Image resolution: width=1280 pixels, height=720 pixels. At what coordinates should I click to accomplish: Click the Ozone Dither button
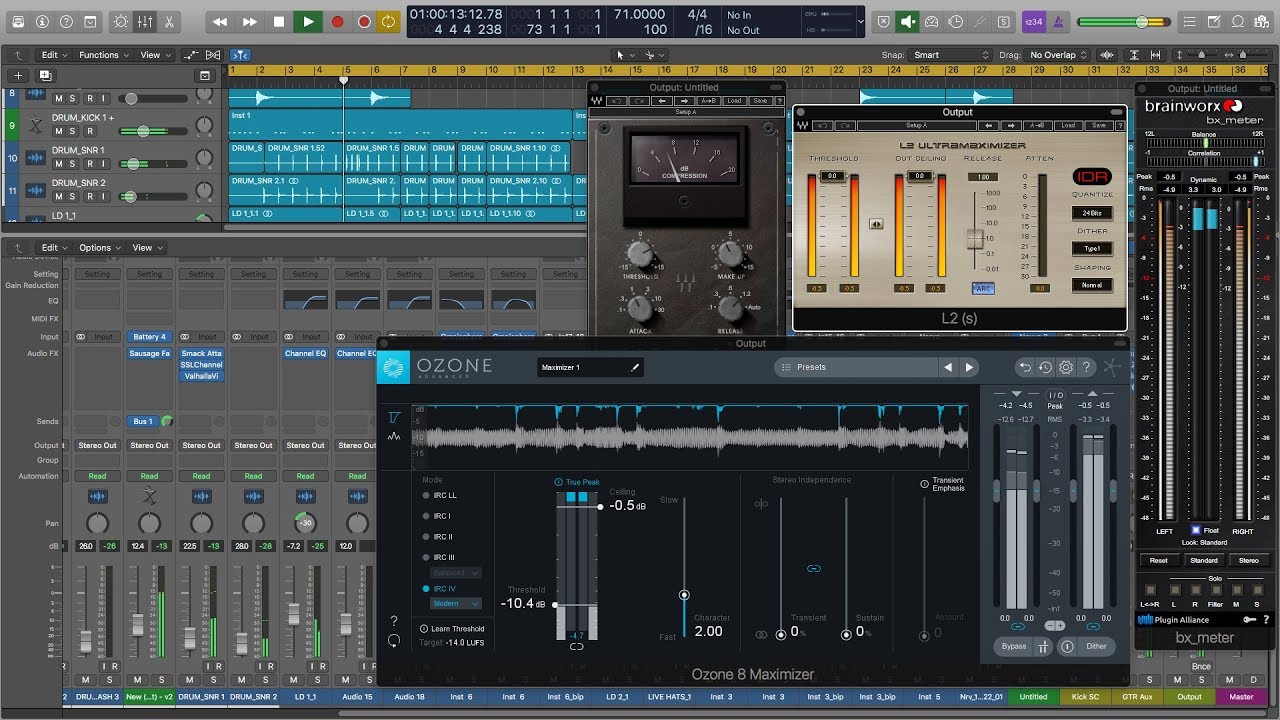point(1096,647)
